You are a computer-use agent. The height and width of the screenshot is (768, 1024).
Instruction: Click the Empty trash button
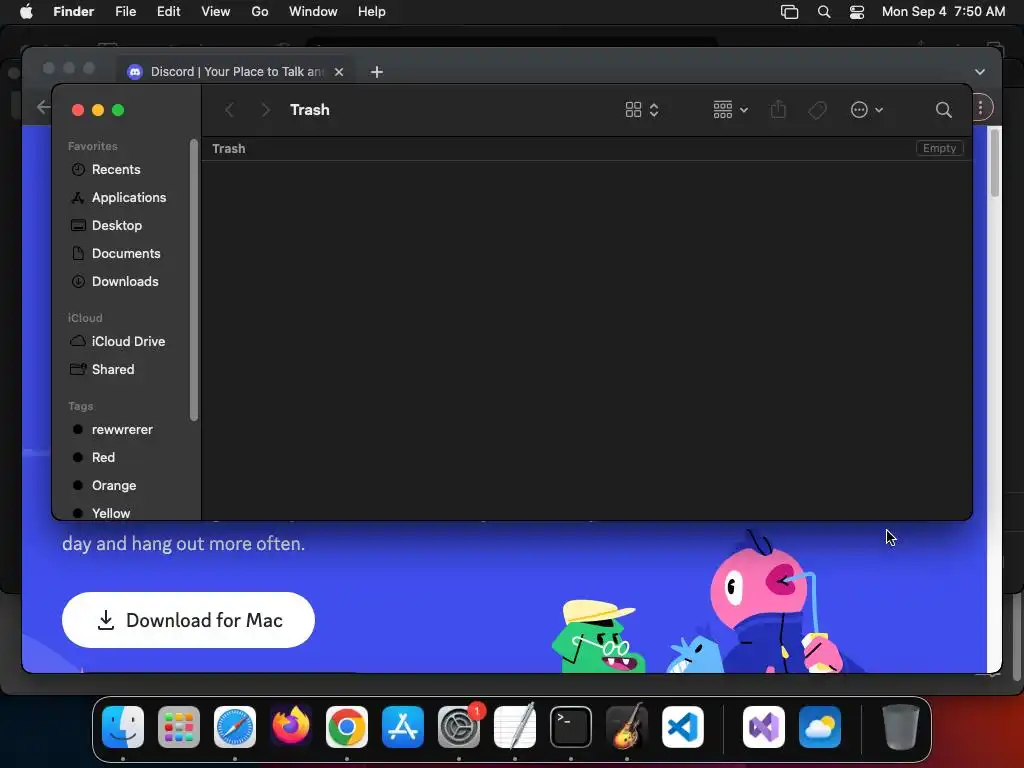pos(939,148)
